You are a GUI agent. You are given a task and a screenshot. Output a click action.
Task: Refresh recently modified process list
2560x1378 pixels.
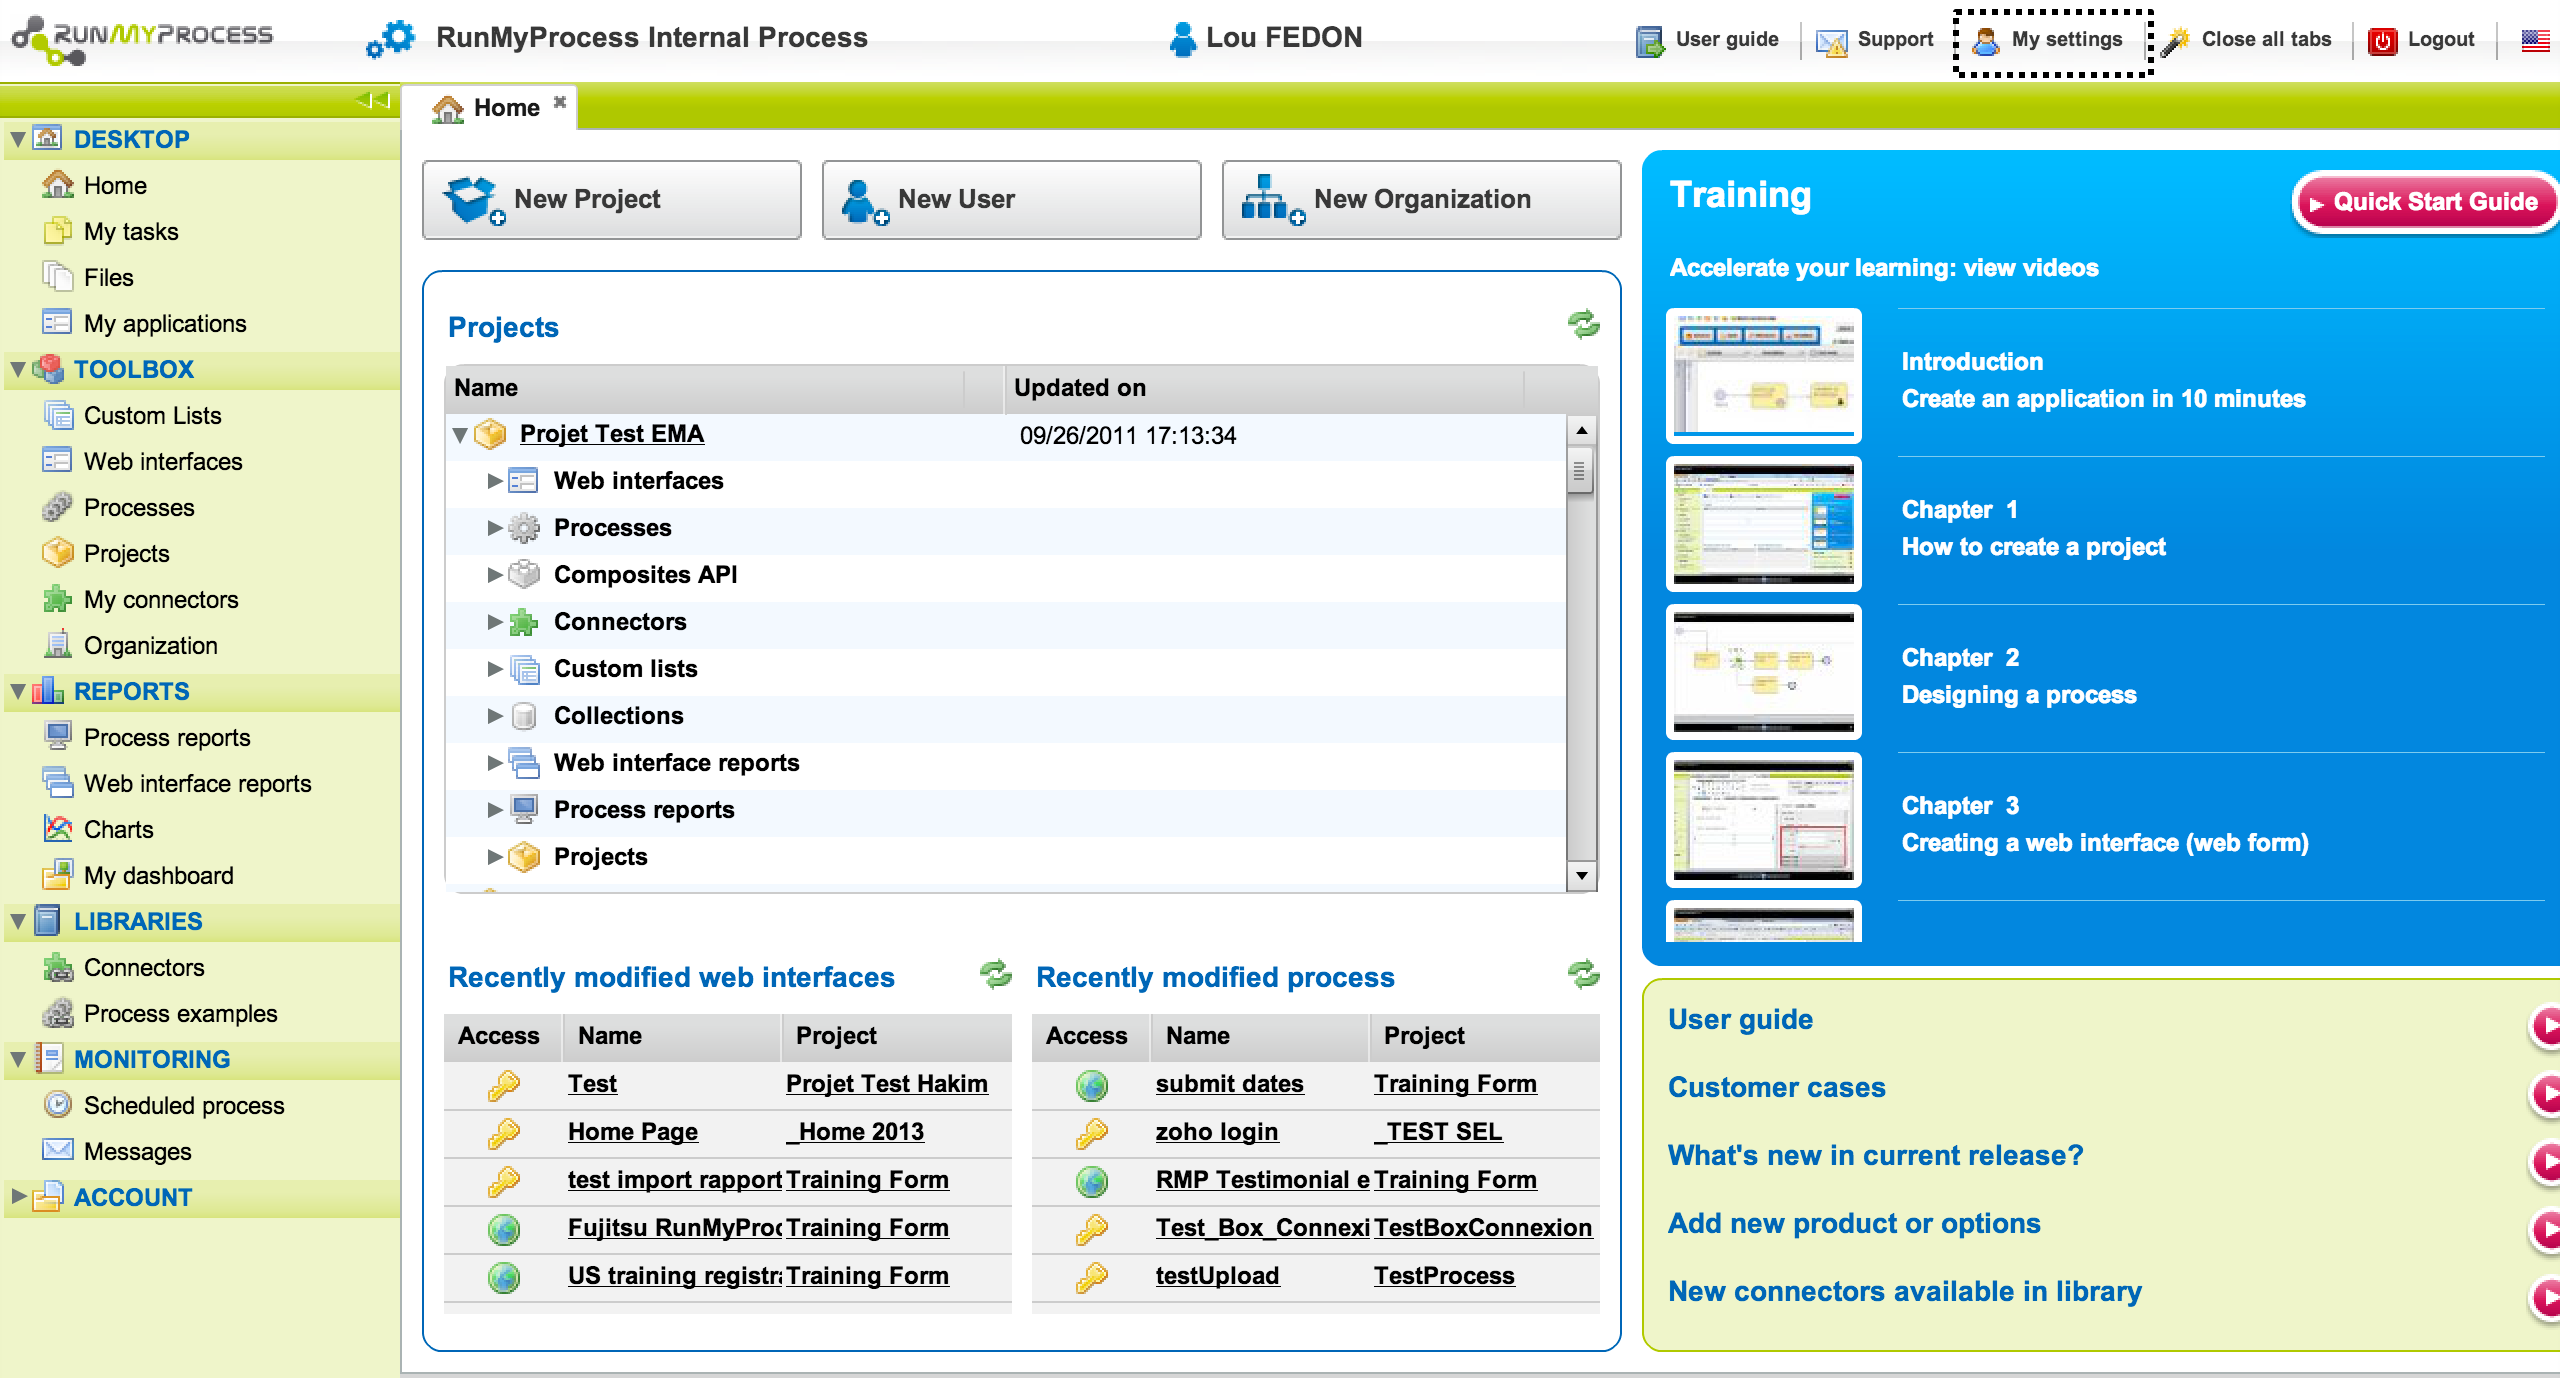point(1583,974)
